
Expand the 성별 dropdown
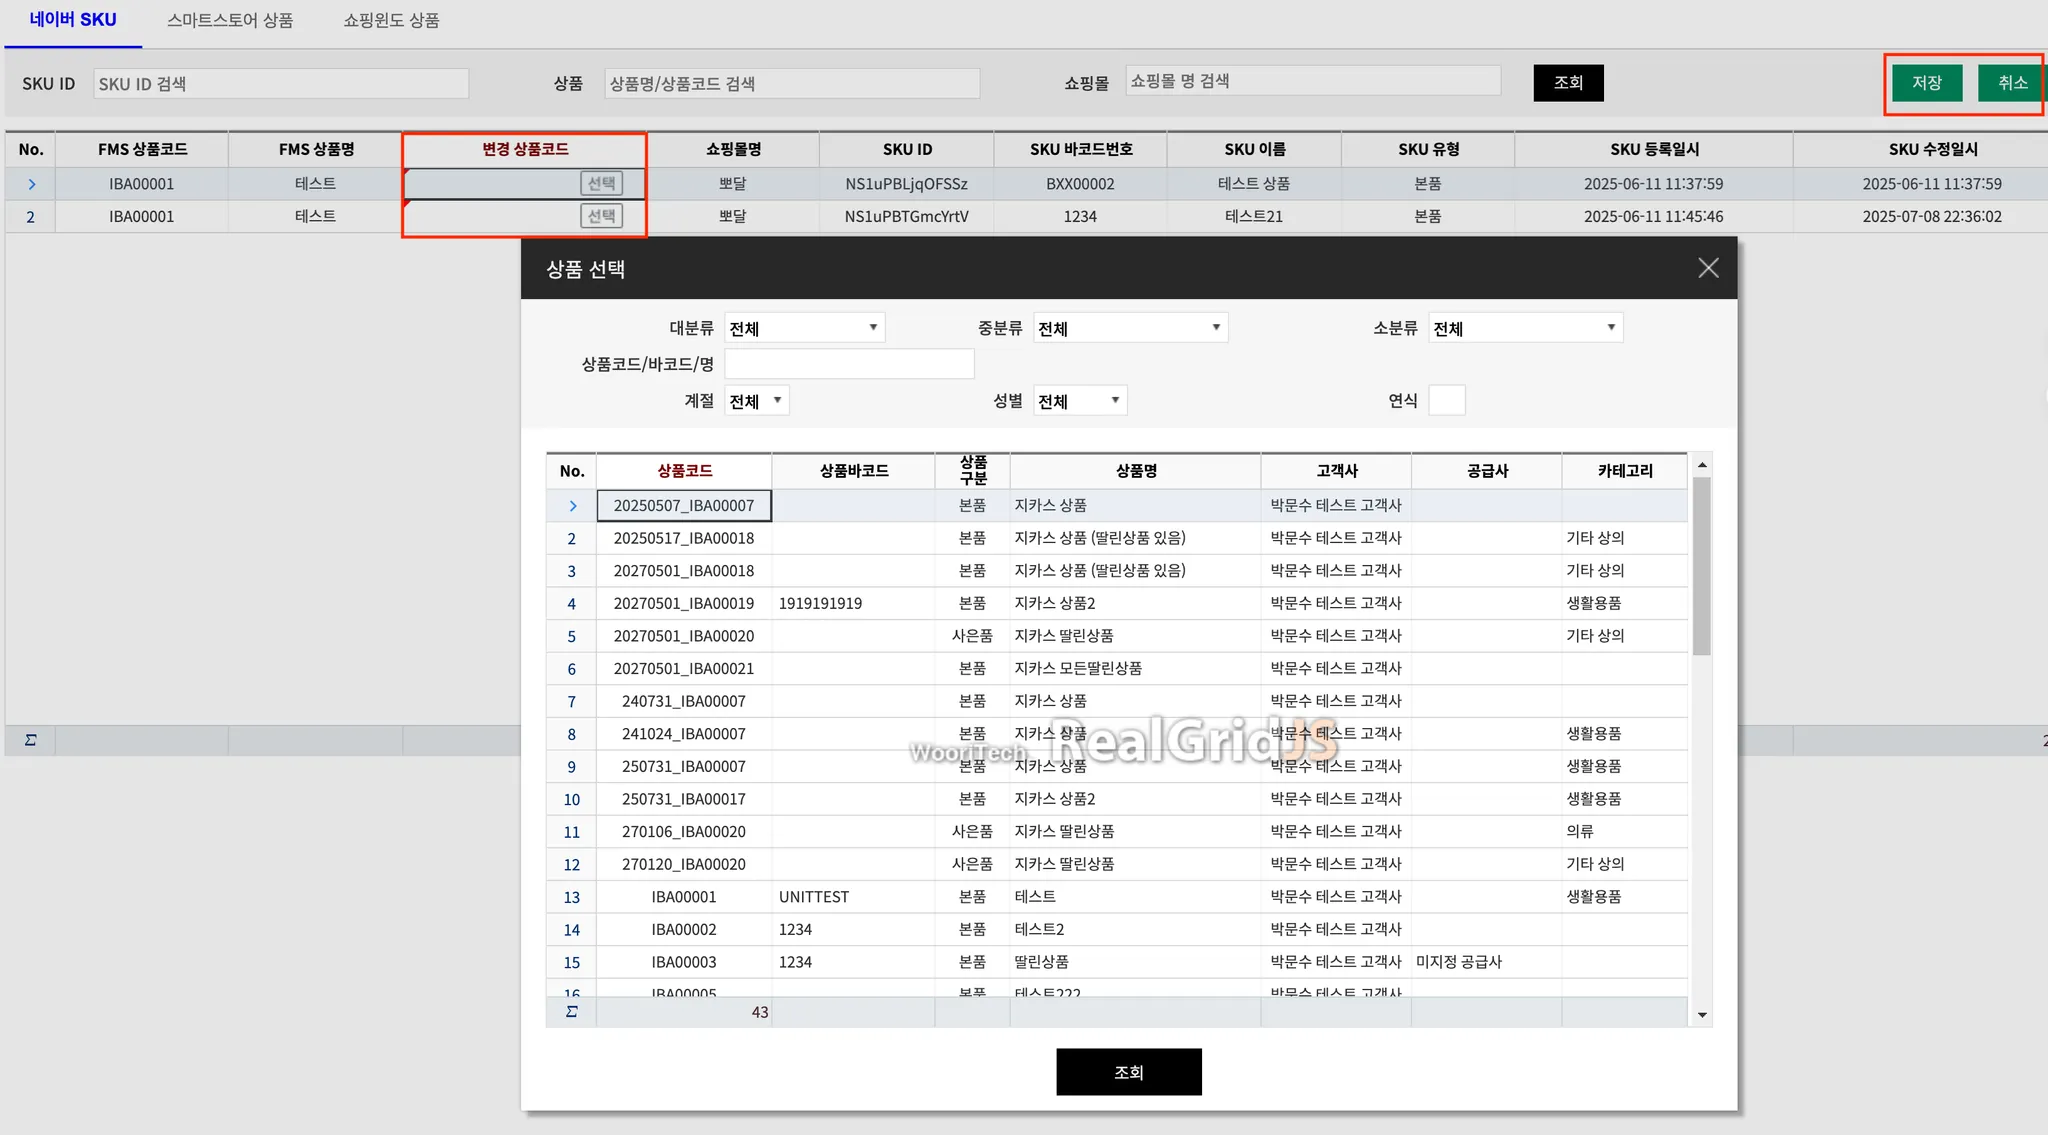[x=1080, y=401]
